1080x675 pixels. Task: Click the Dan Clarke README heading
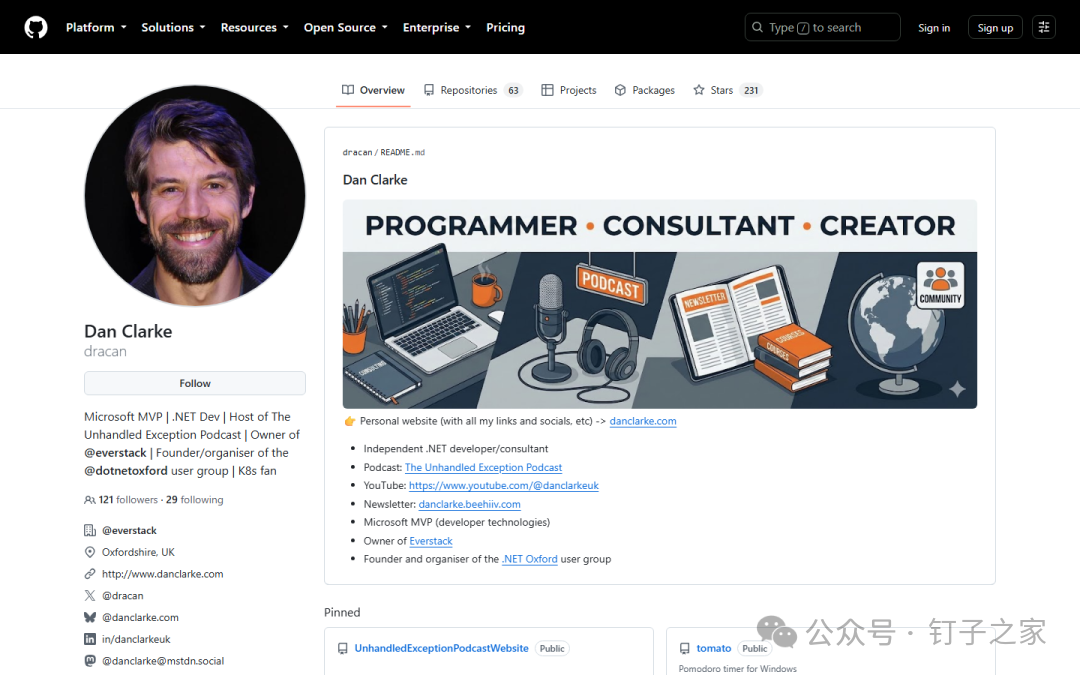[x=375, y=180]
